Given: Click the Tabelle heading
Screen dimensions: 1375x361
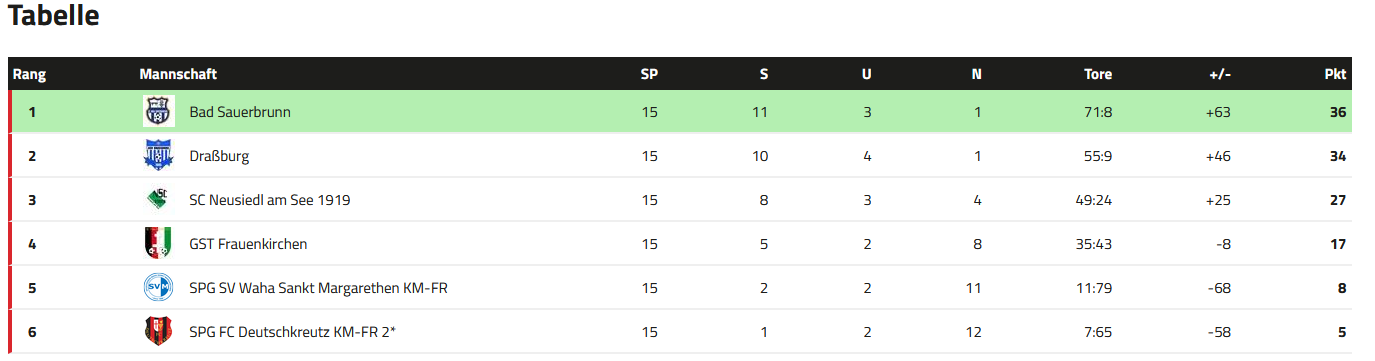Looking at the screenshot, I should (54, 17).
